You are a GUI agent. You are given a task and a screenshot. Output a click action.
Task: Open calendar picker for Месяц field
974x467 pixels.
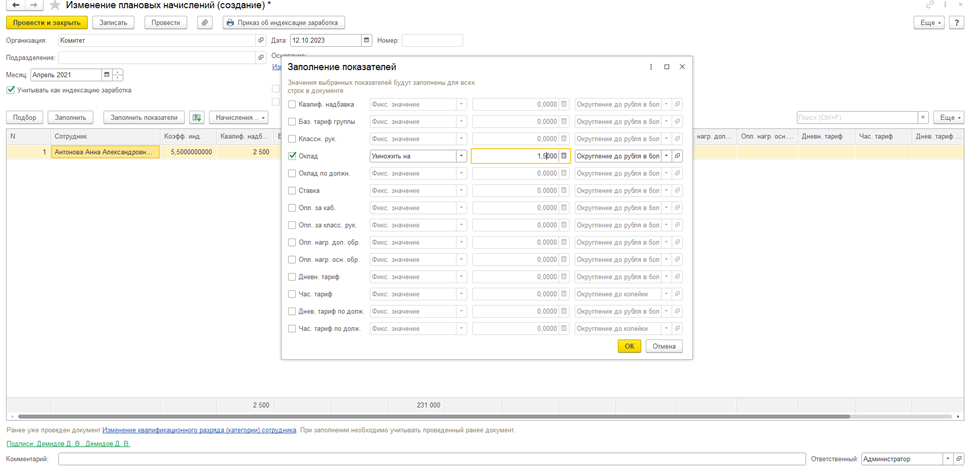[x=107, y=75]
